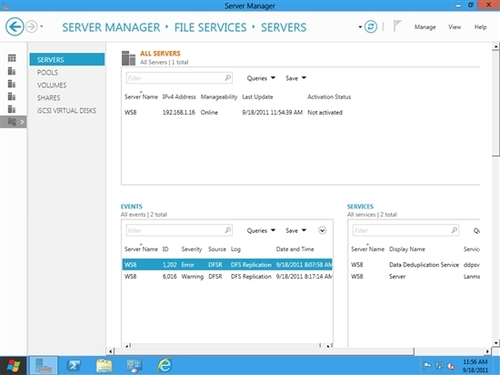
Task: Open the notifications flag
Action: (397, 26)
